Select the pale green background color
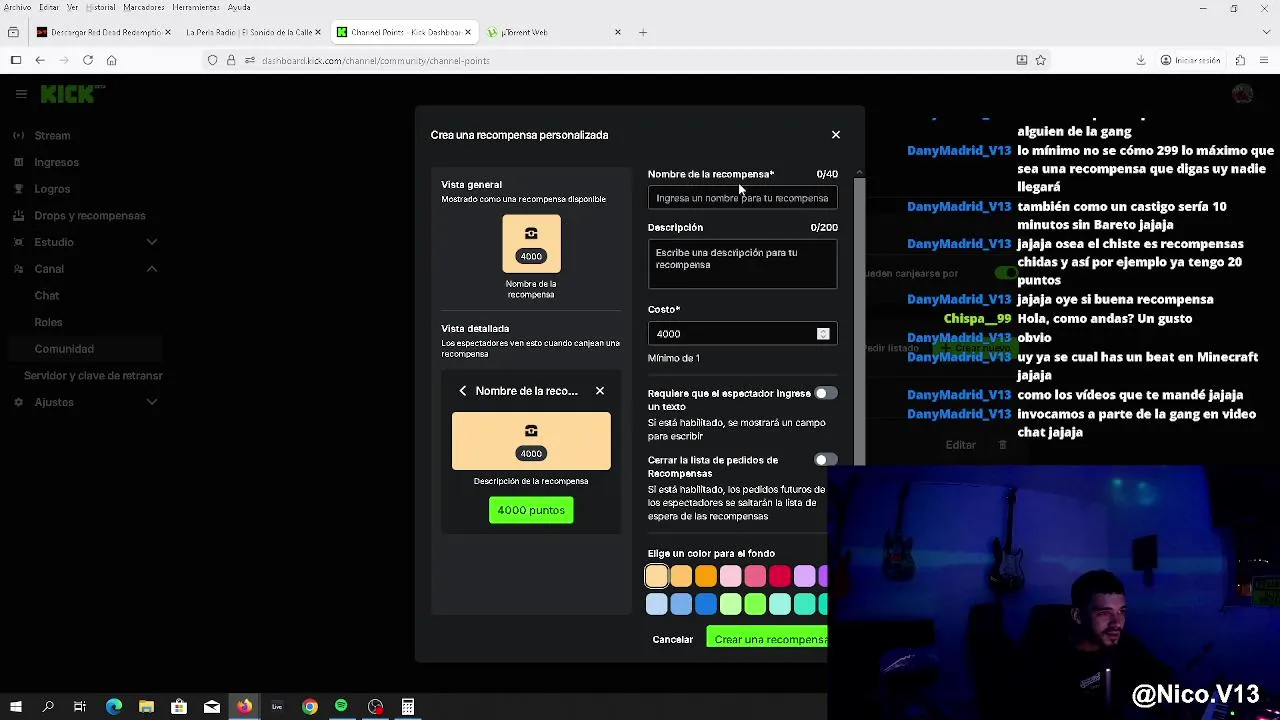The height and width of the screenshot is (720, 1280). tap(730, 604)
